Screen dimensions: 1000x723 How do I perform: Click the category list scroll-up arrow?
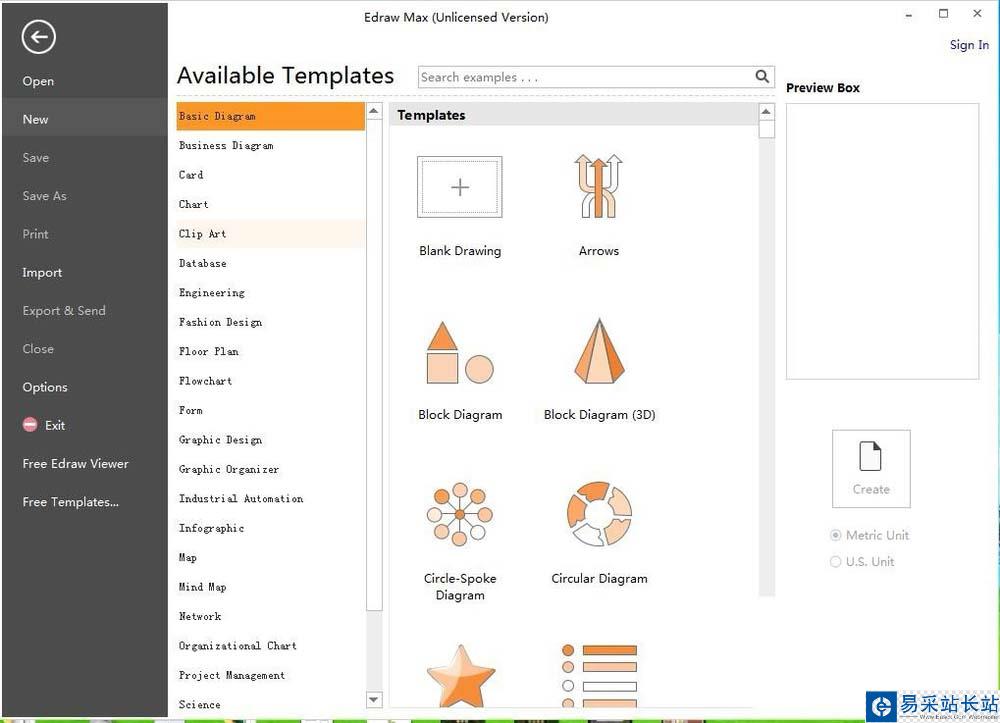374,111
